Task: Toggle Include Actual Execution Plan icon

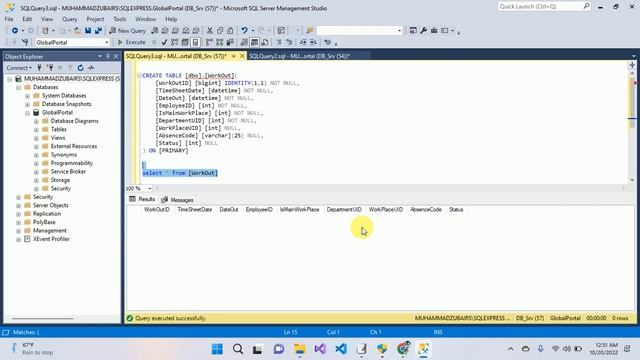Action: (209, 42)
